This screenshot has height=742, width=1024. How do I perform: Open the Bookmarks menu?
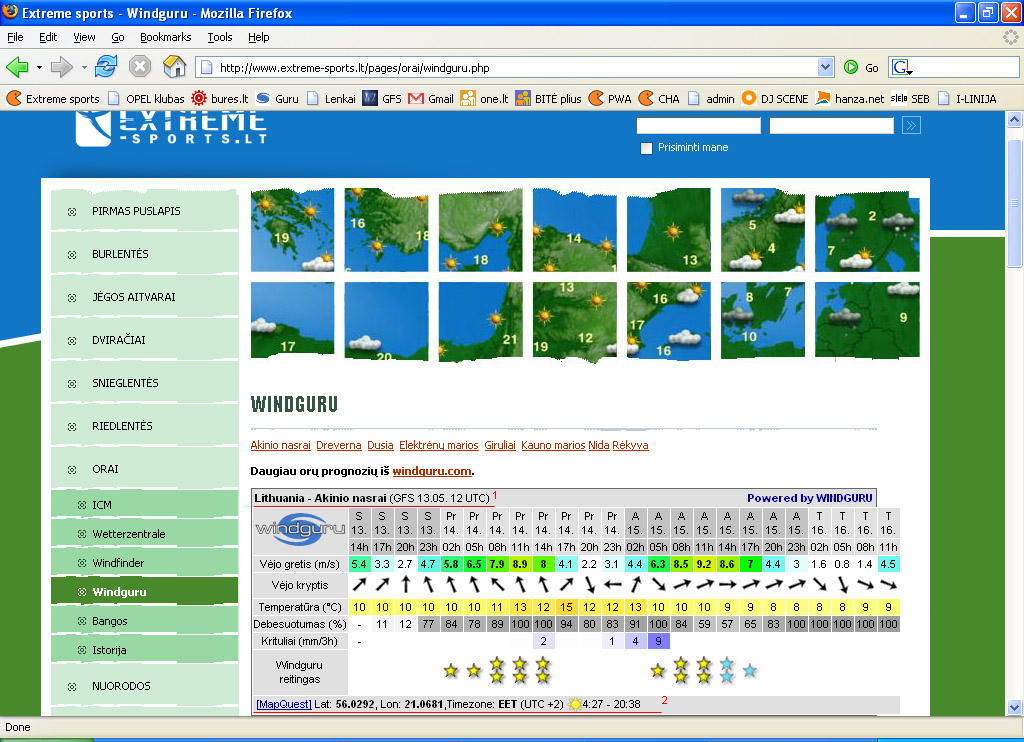(166, 37)
